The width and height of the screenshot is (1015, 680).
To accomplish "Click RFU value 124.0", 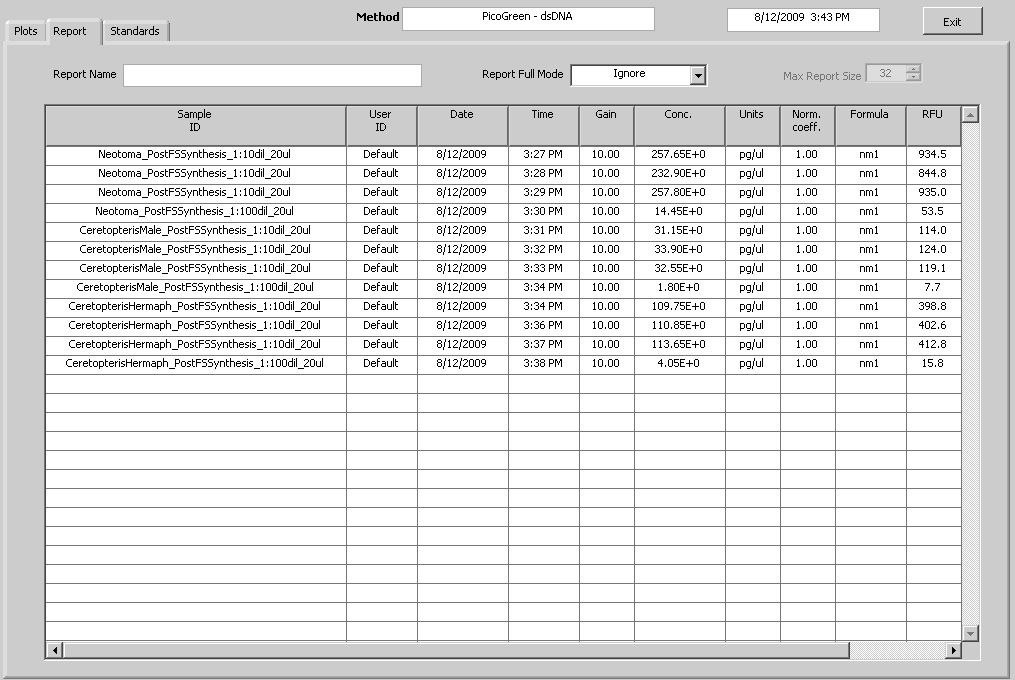I will pyautogui.click(x=933, y=249).
